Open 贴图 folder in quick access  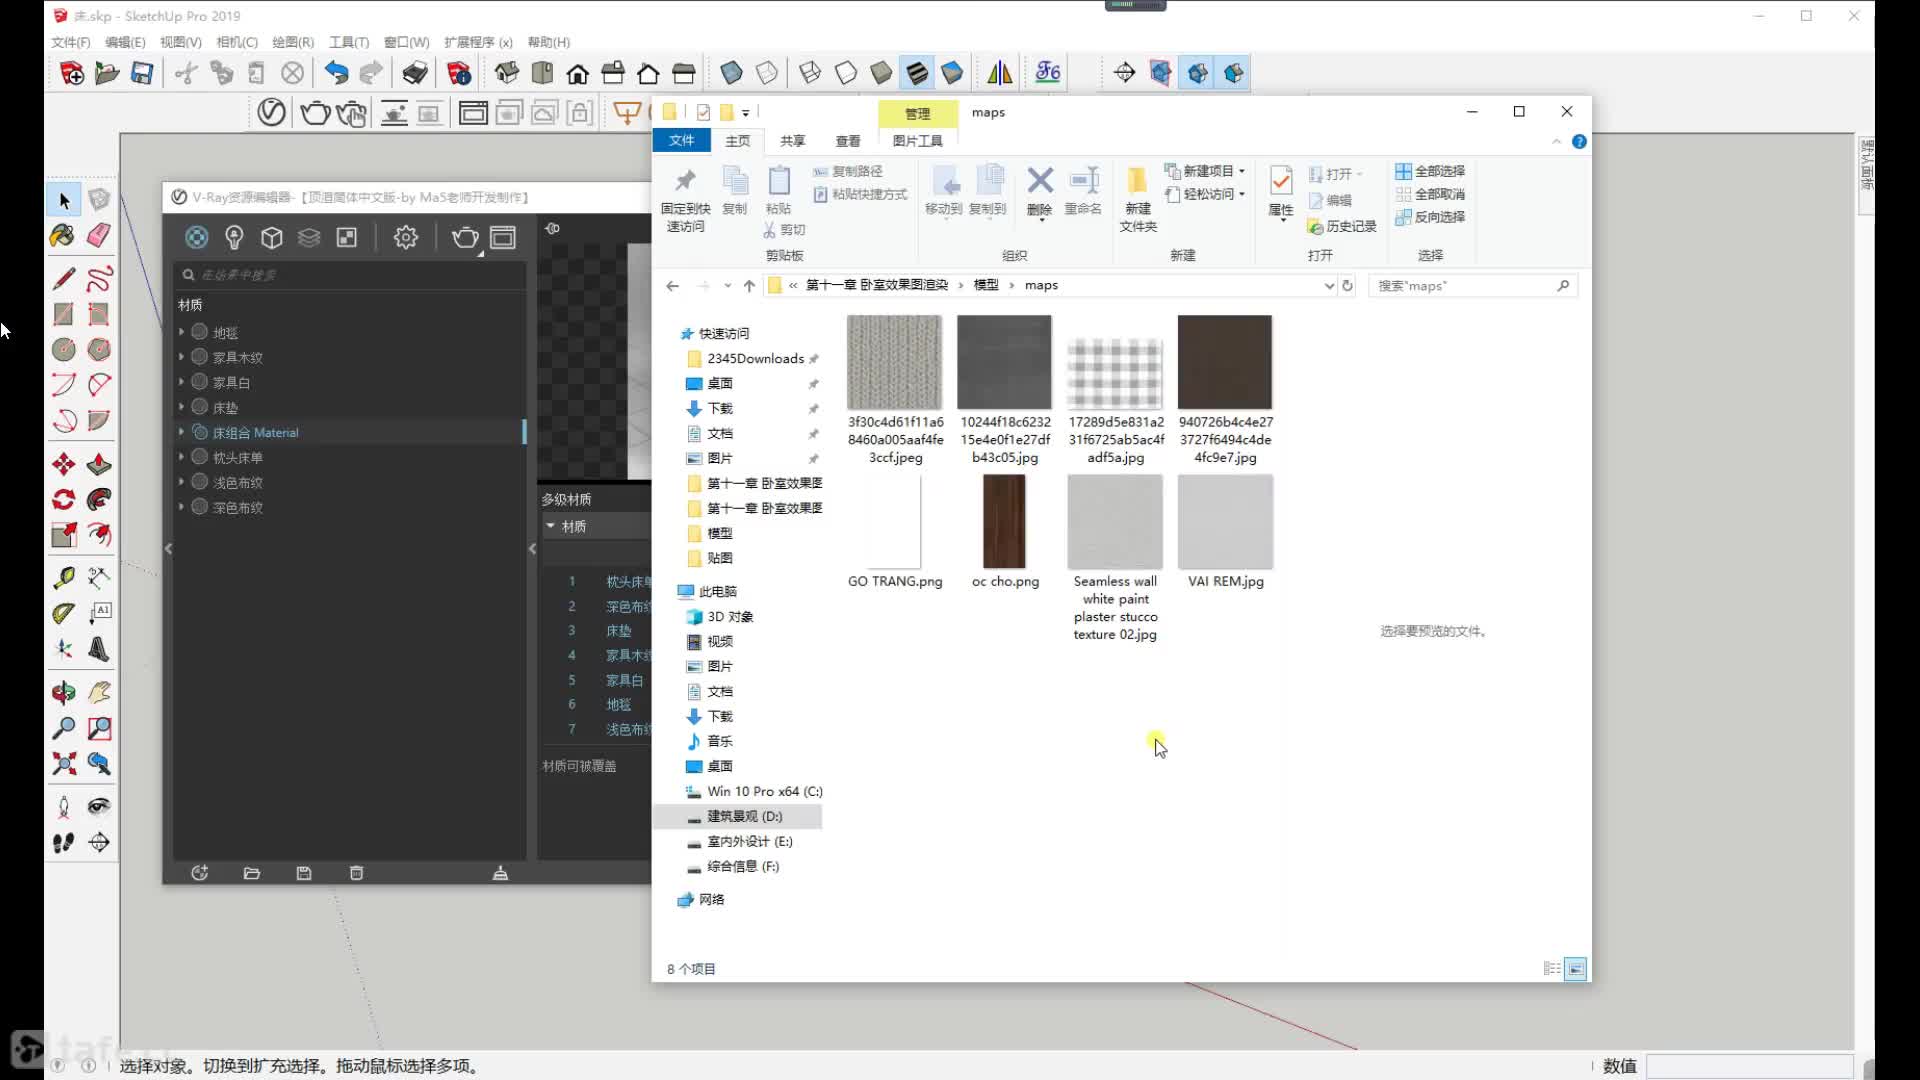click(x=719, y=558)
